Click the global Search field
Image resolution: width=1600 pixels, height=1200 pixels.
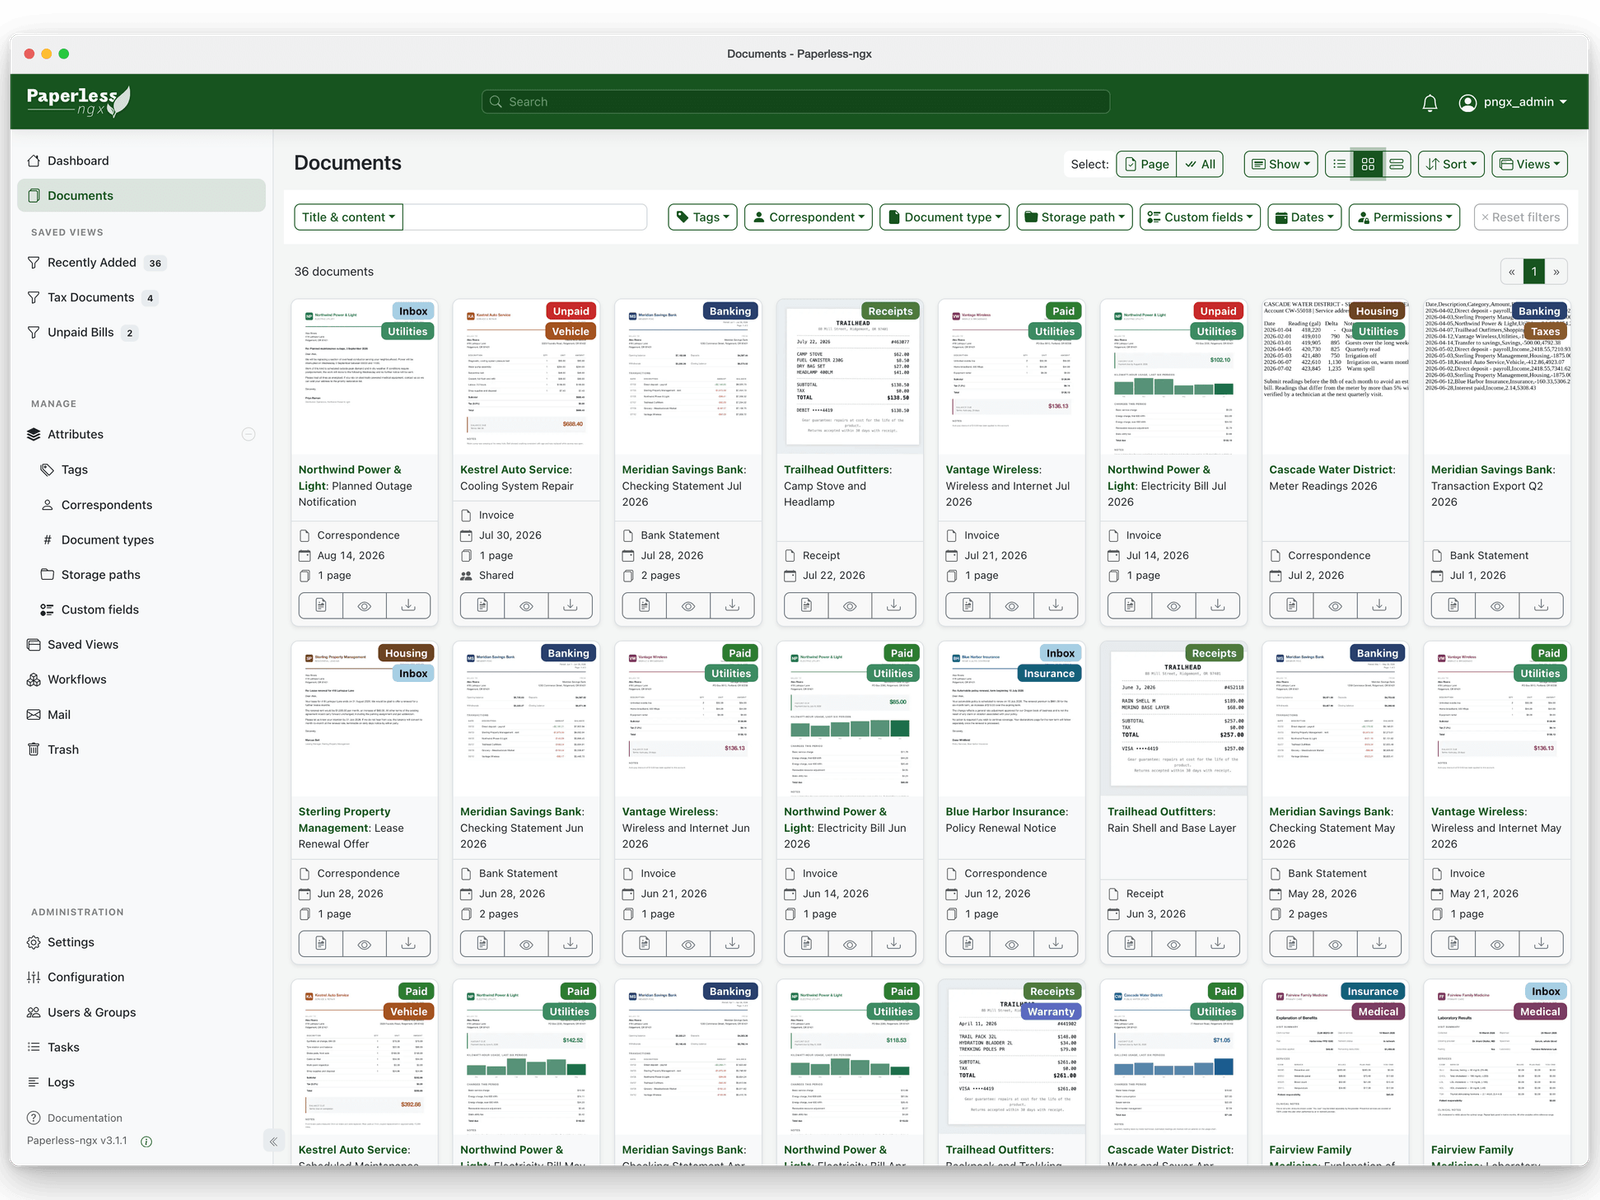796,102
